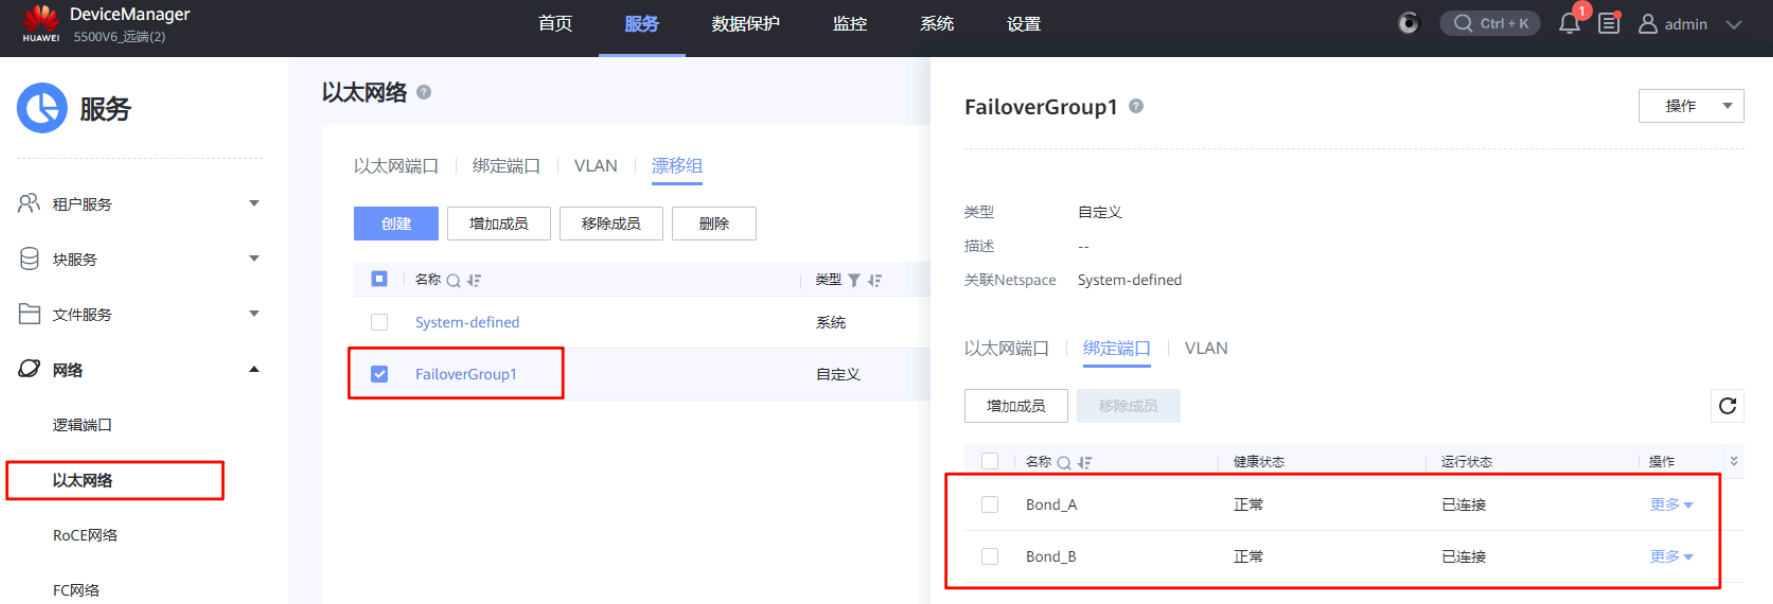Expand 更多 menu for Bond_B

coord(1670,557)
